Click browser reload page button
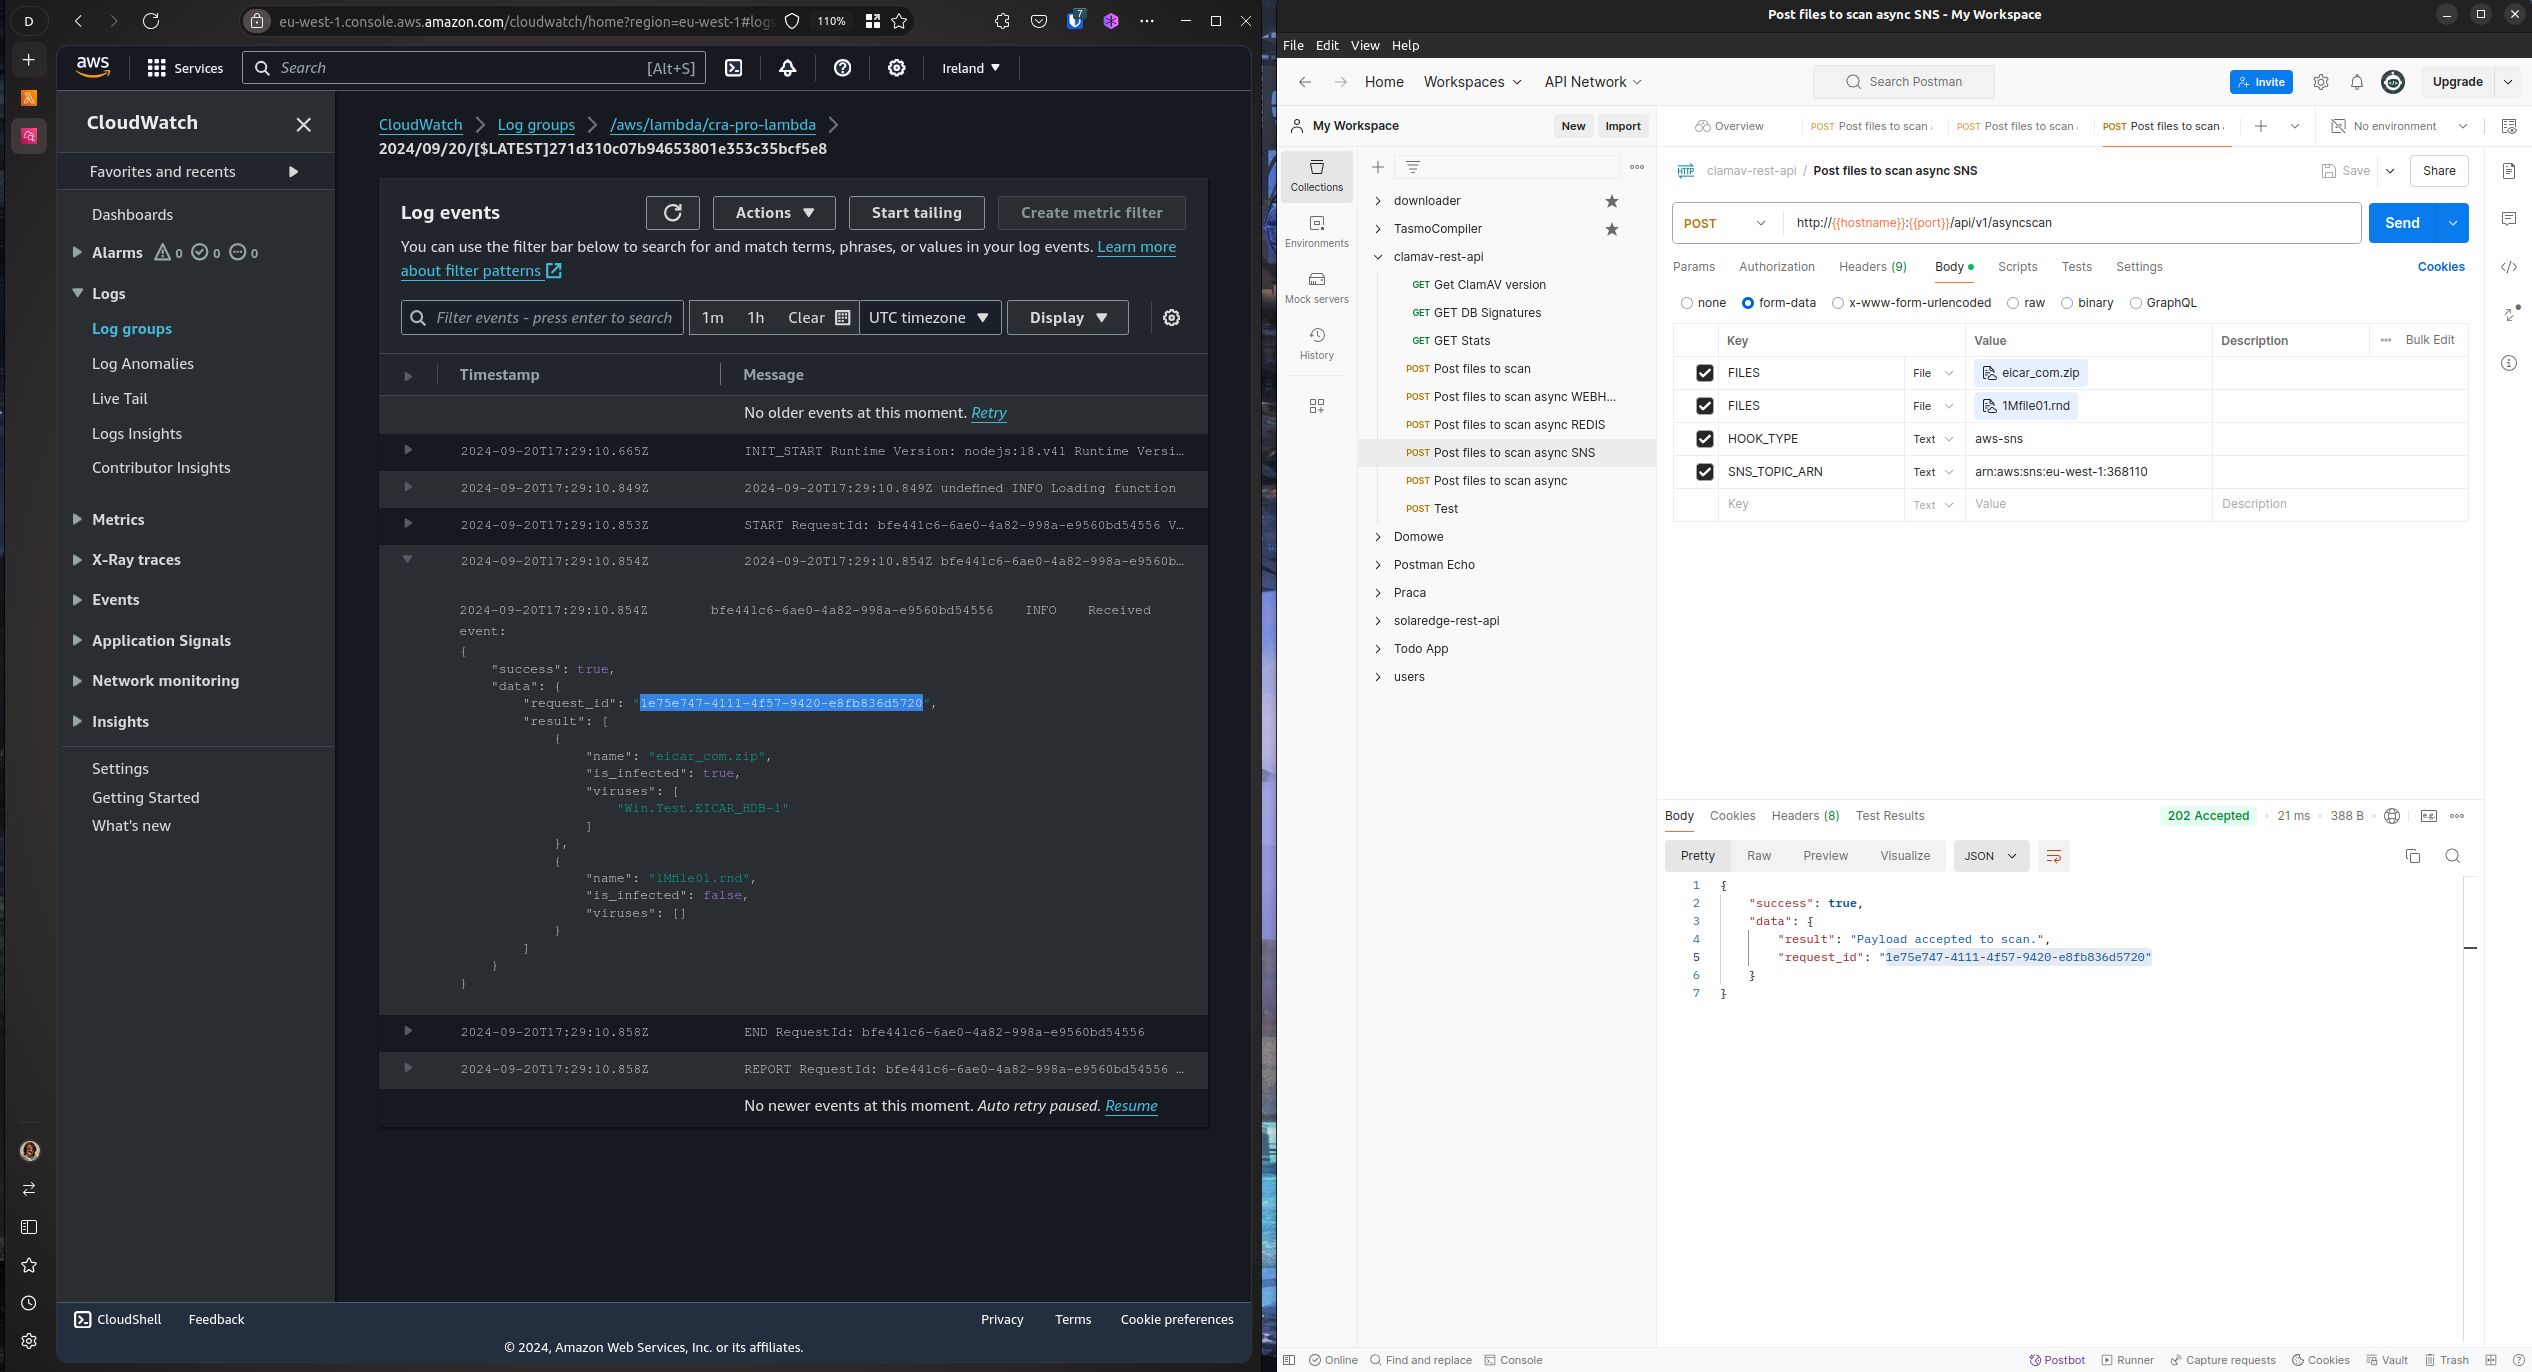The image size is (2532, 1372). coord(150,21)
